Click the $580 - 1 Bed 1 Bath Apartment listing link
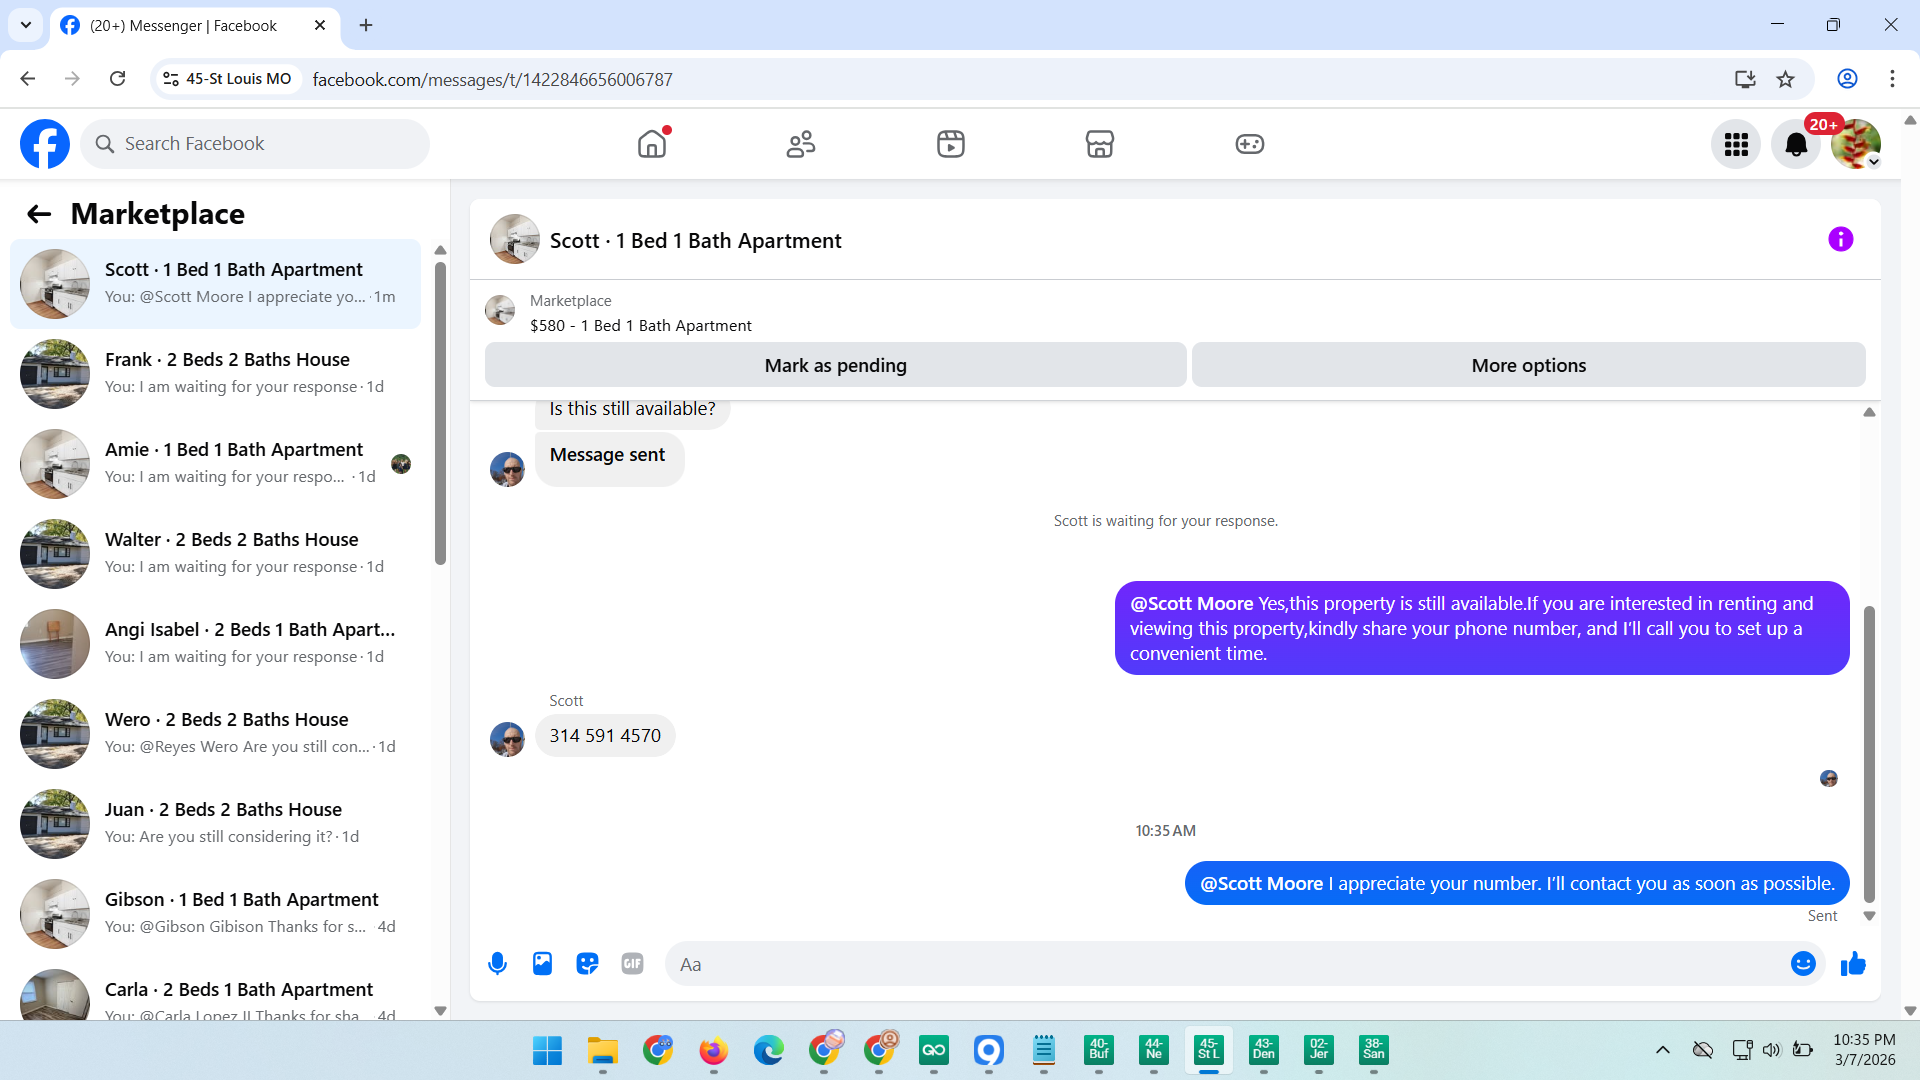Viewport: 1920px width, 1080px height. coord(641,326)
